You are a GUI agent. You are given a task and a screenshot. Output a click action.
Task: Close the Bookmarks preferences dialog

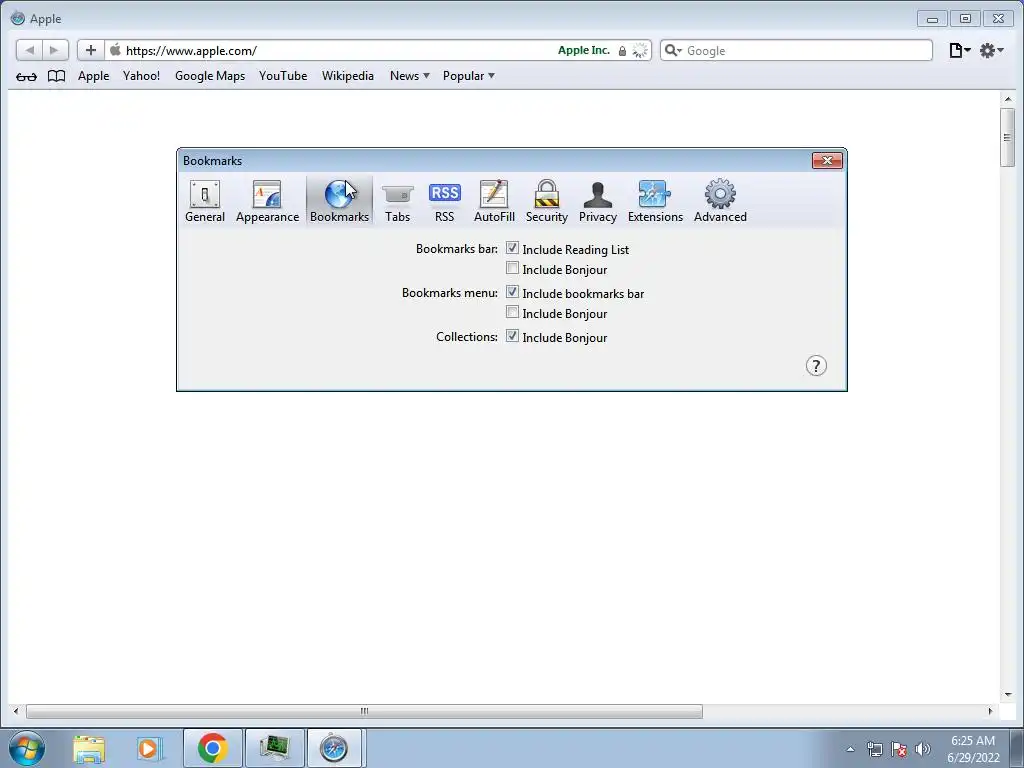(x=827, y=161)
